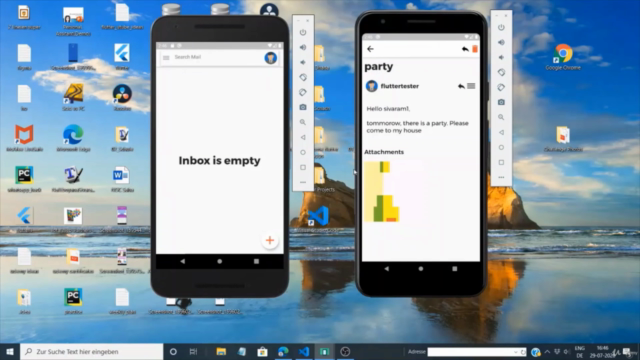Viewport: 640px width, 360px height.
Task: Click zoom magnifier on left emulator toolbar
Action: pos(303,122)
